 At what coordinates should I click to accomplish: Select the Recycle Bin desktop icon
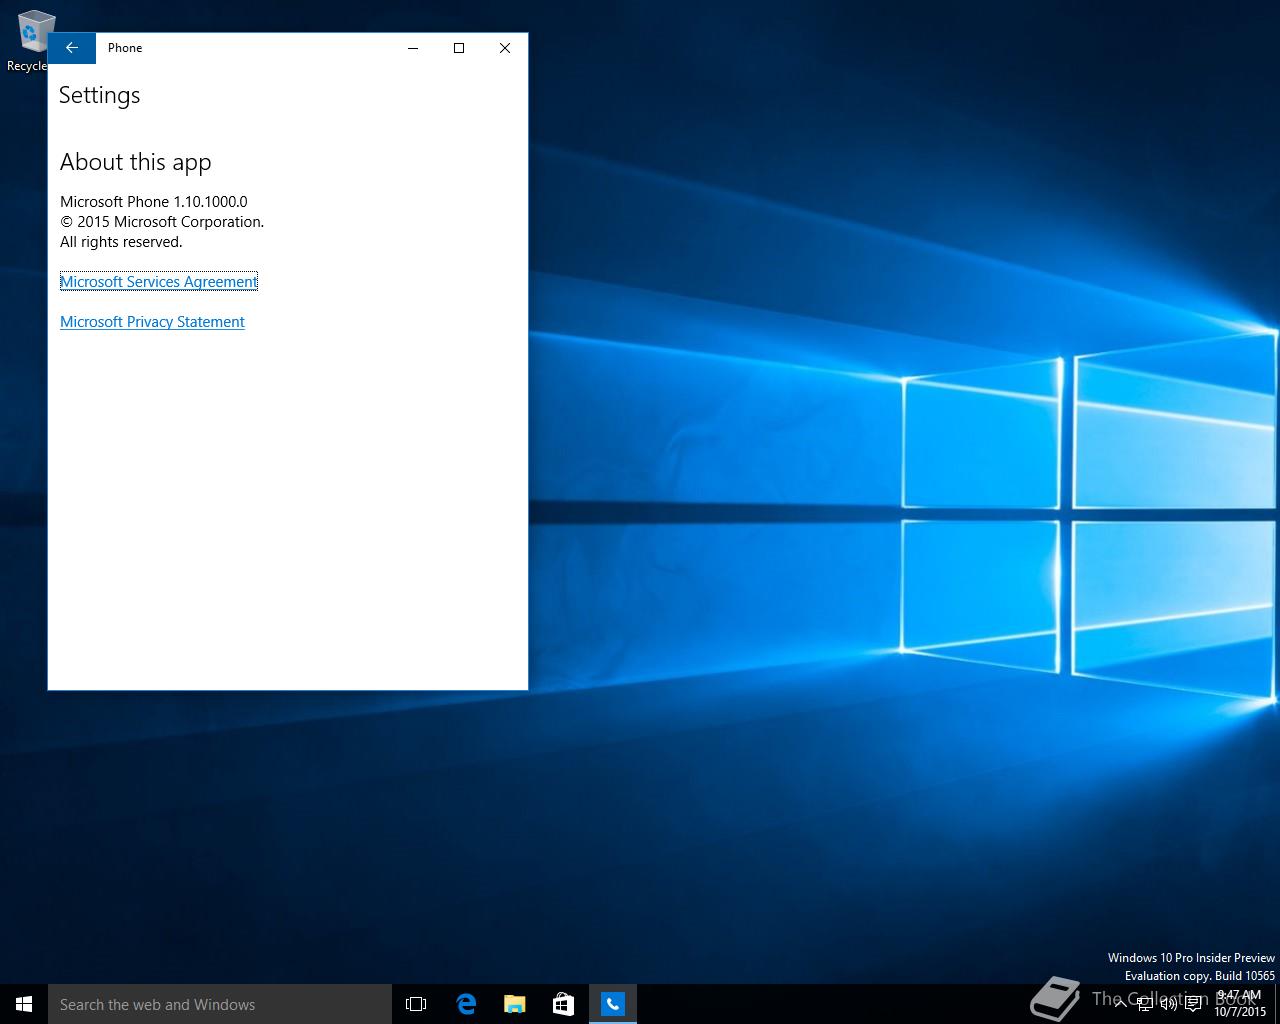pos(30,42)
